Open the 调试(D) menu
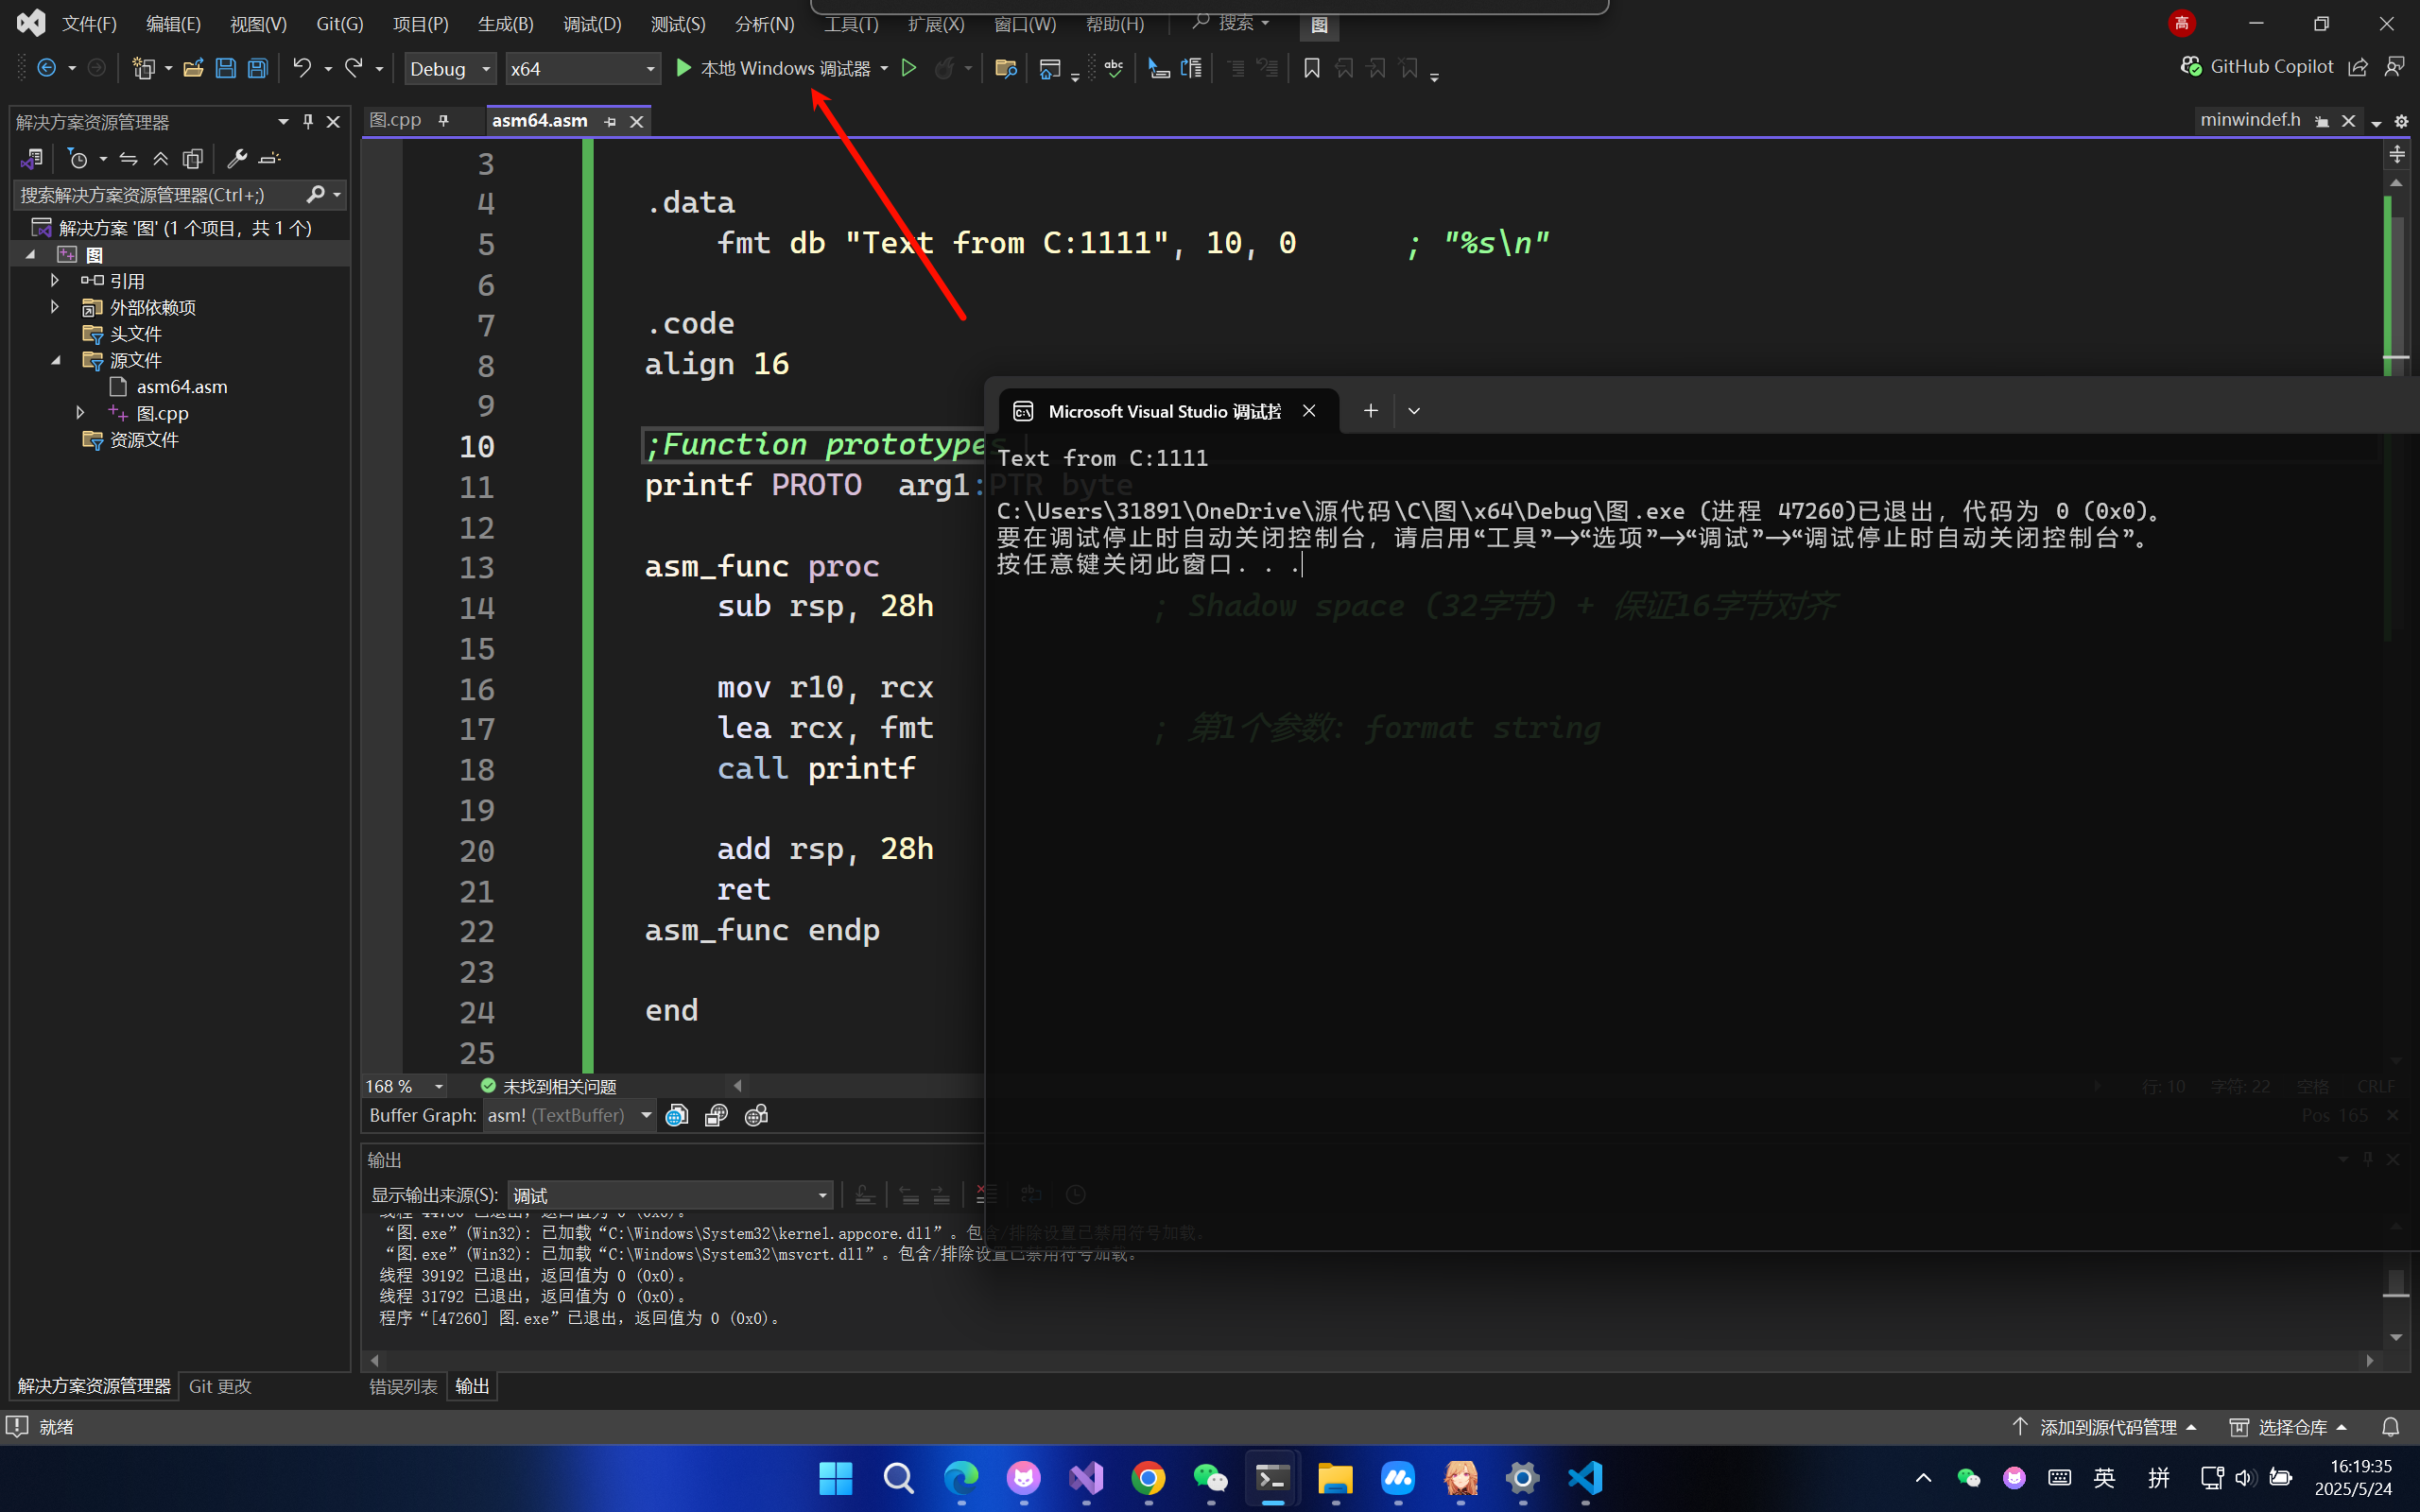This screenshot has width=2420, height=1512. (591, 24)
